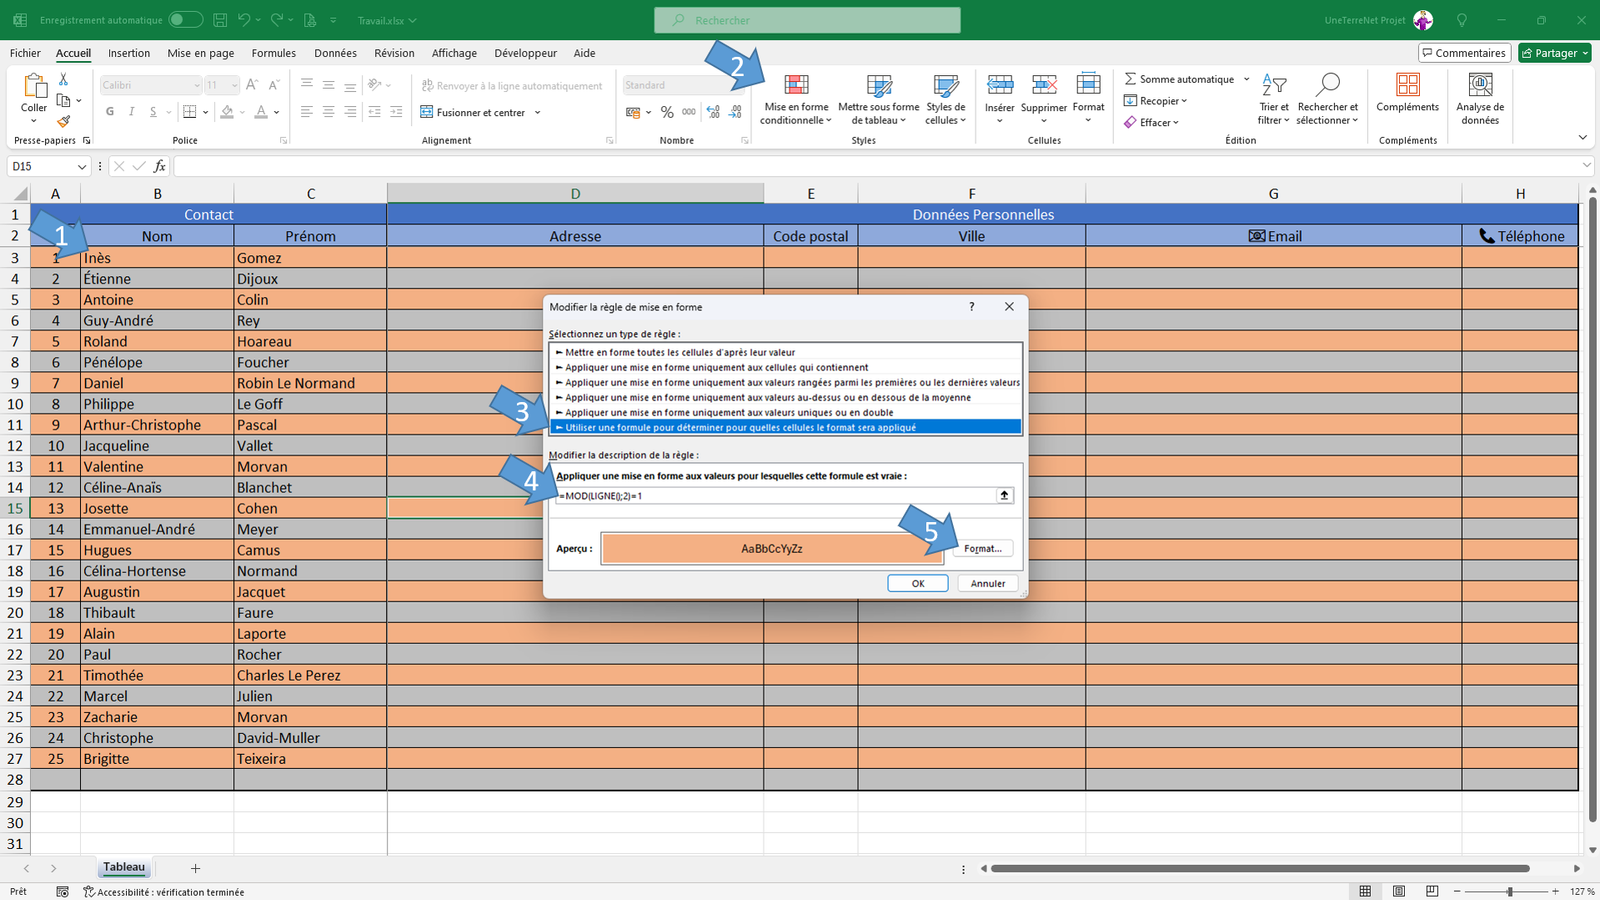
Task: Click the insert function fx icon
Action: point(160,166)
